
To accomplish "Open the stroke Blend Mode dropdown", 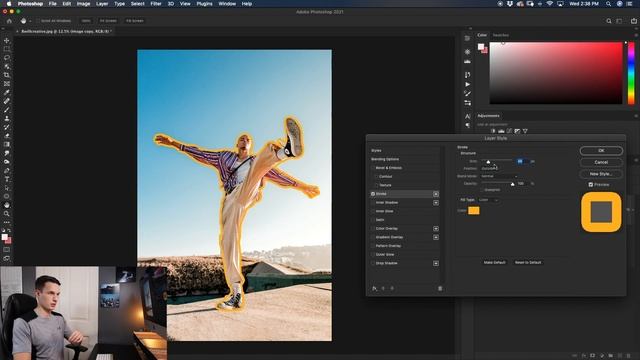I will (x=500, y=176).
